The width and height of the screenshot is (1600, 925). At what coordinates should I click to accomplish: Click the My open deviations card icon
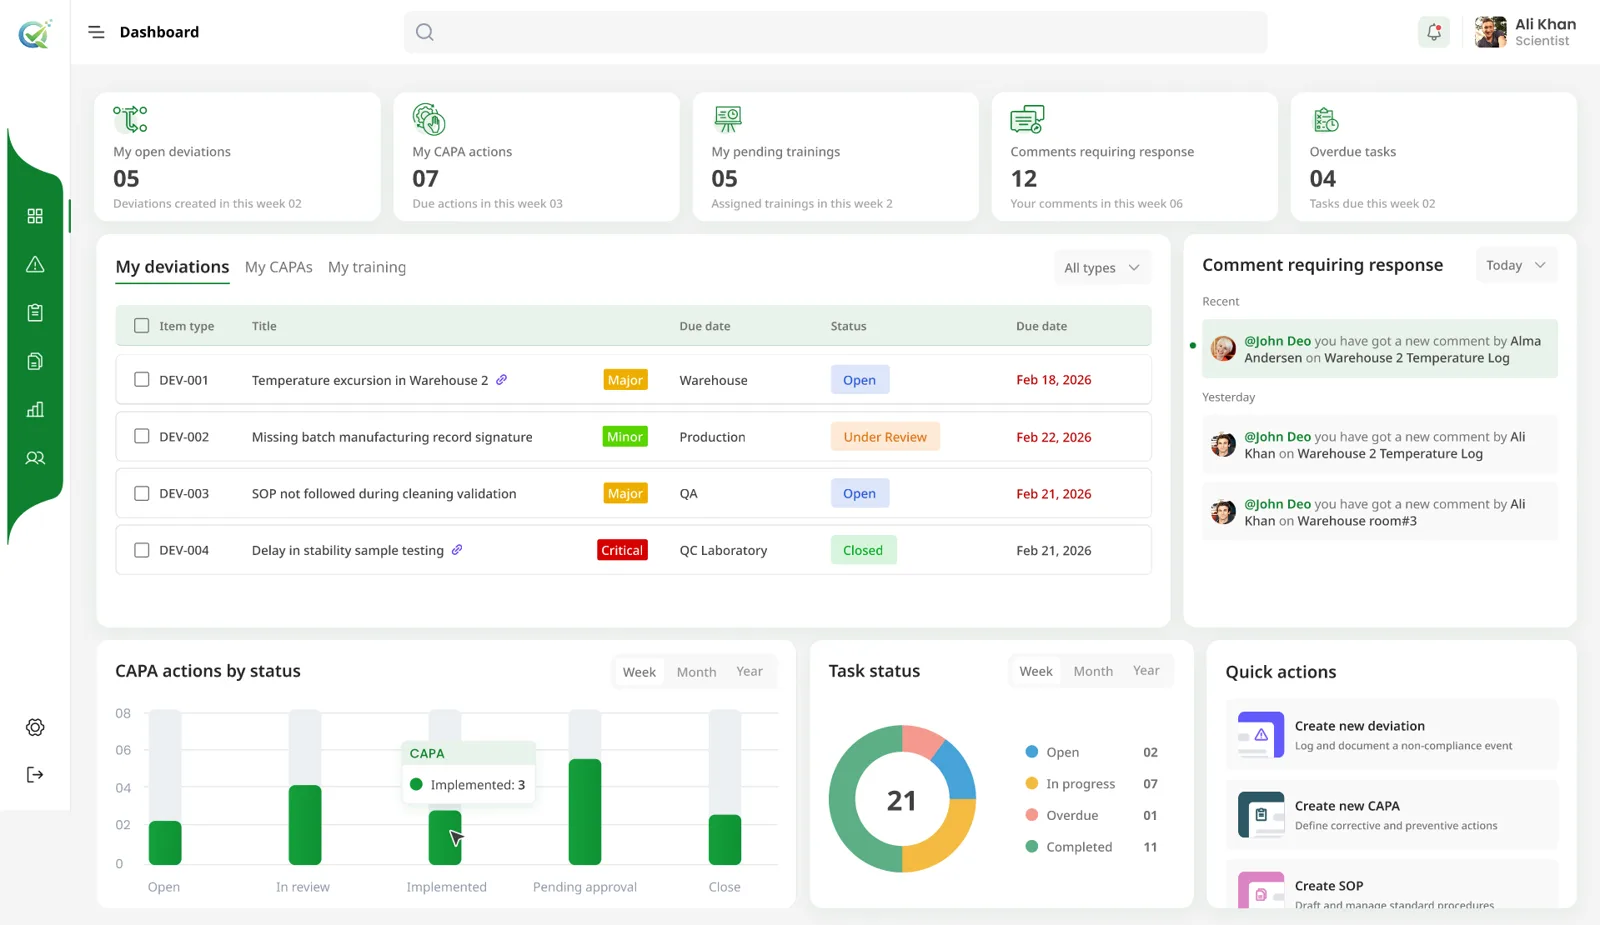pos(130,119)
